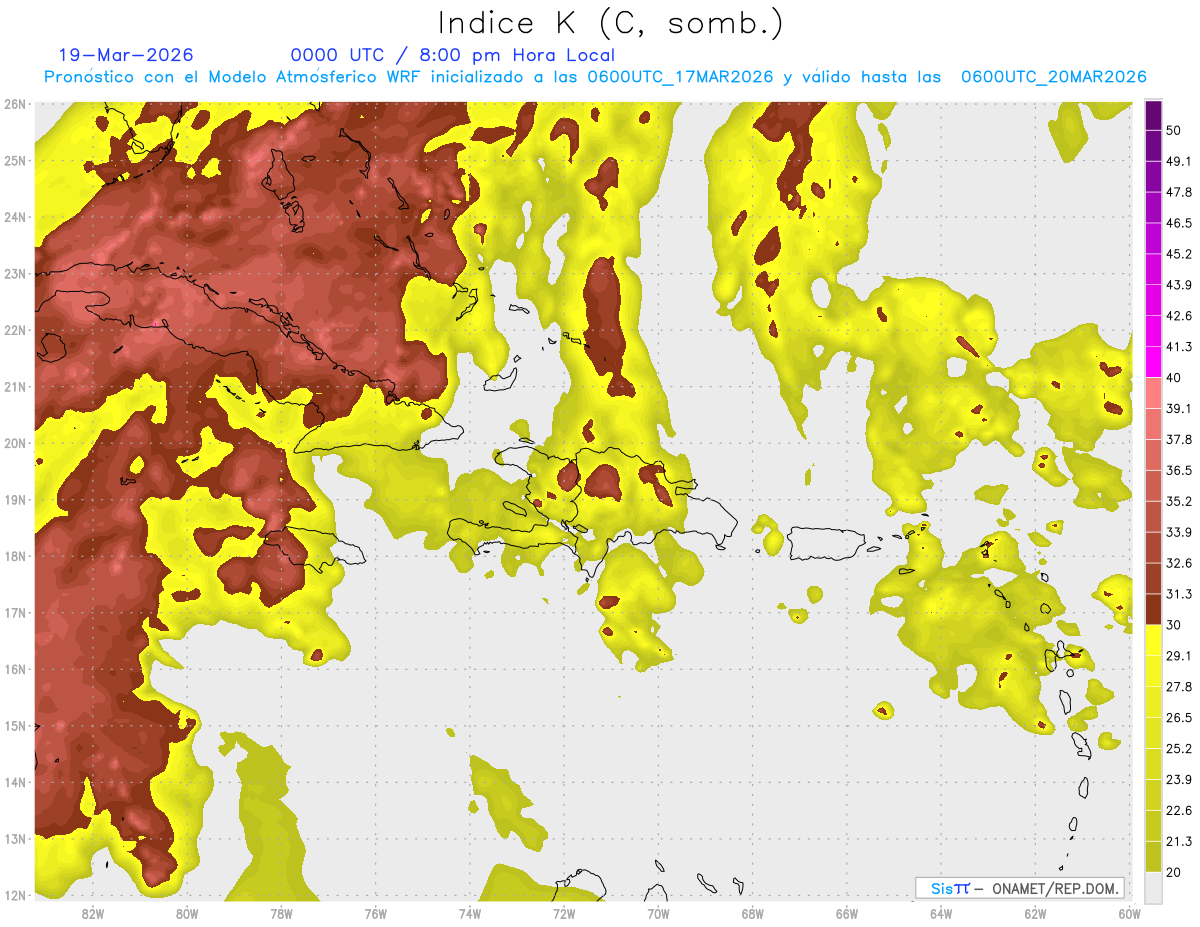
Task: Click the 21N latitude label
Action: 16,387
